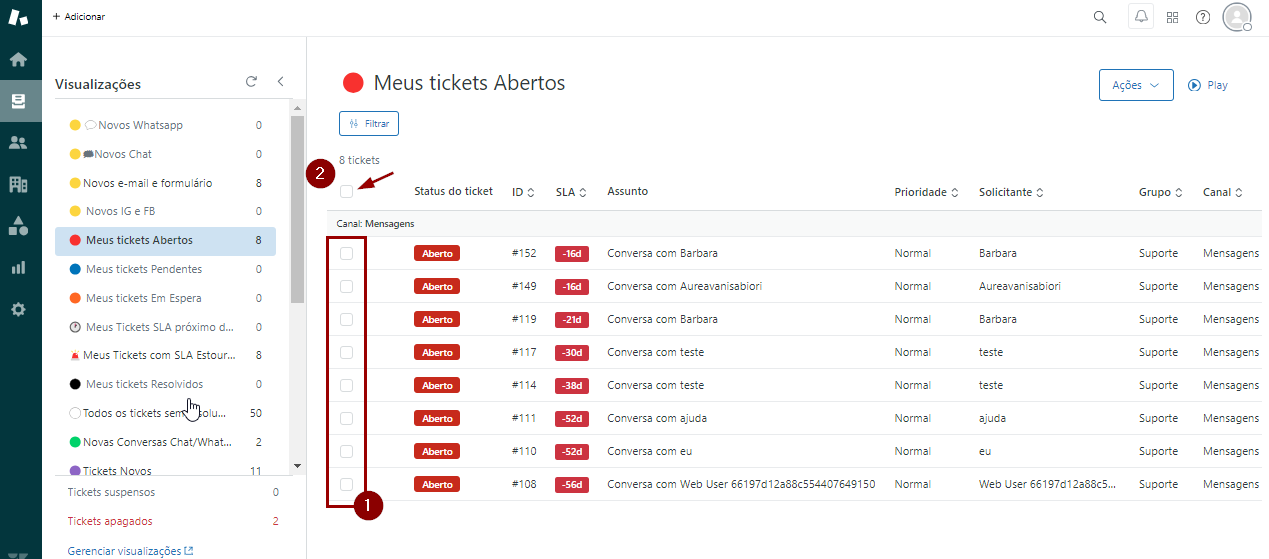The image size is (1269, 559).
Task: Select the Meus tickets Pendentes view
Action: (x=144, y=269)
